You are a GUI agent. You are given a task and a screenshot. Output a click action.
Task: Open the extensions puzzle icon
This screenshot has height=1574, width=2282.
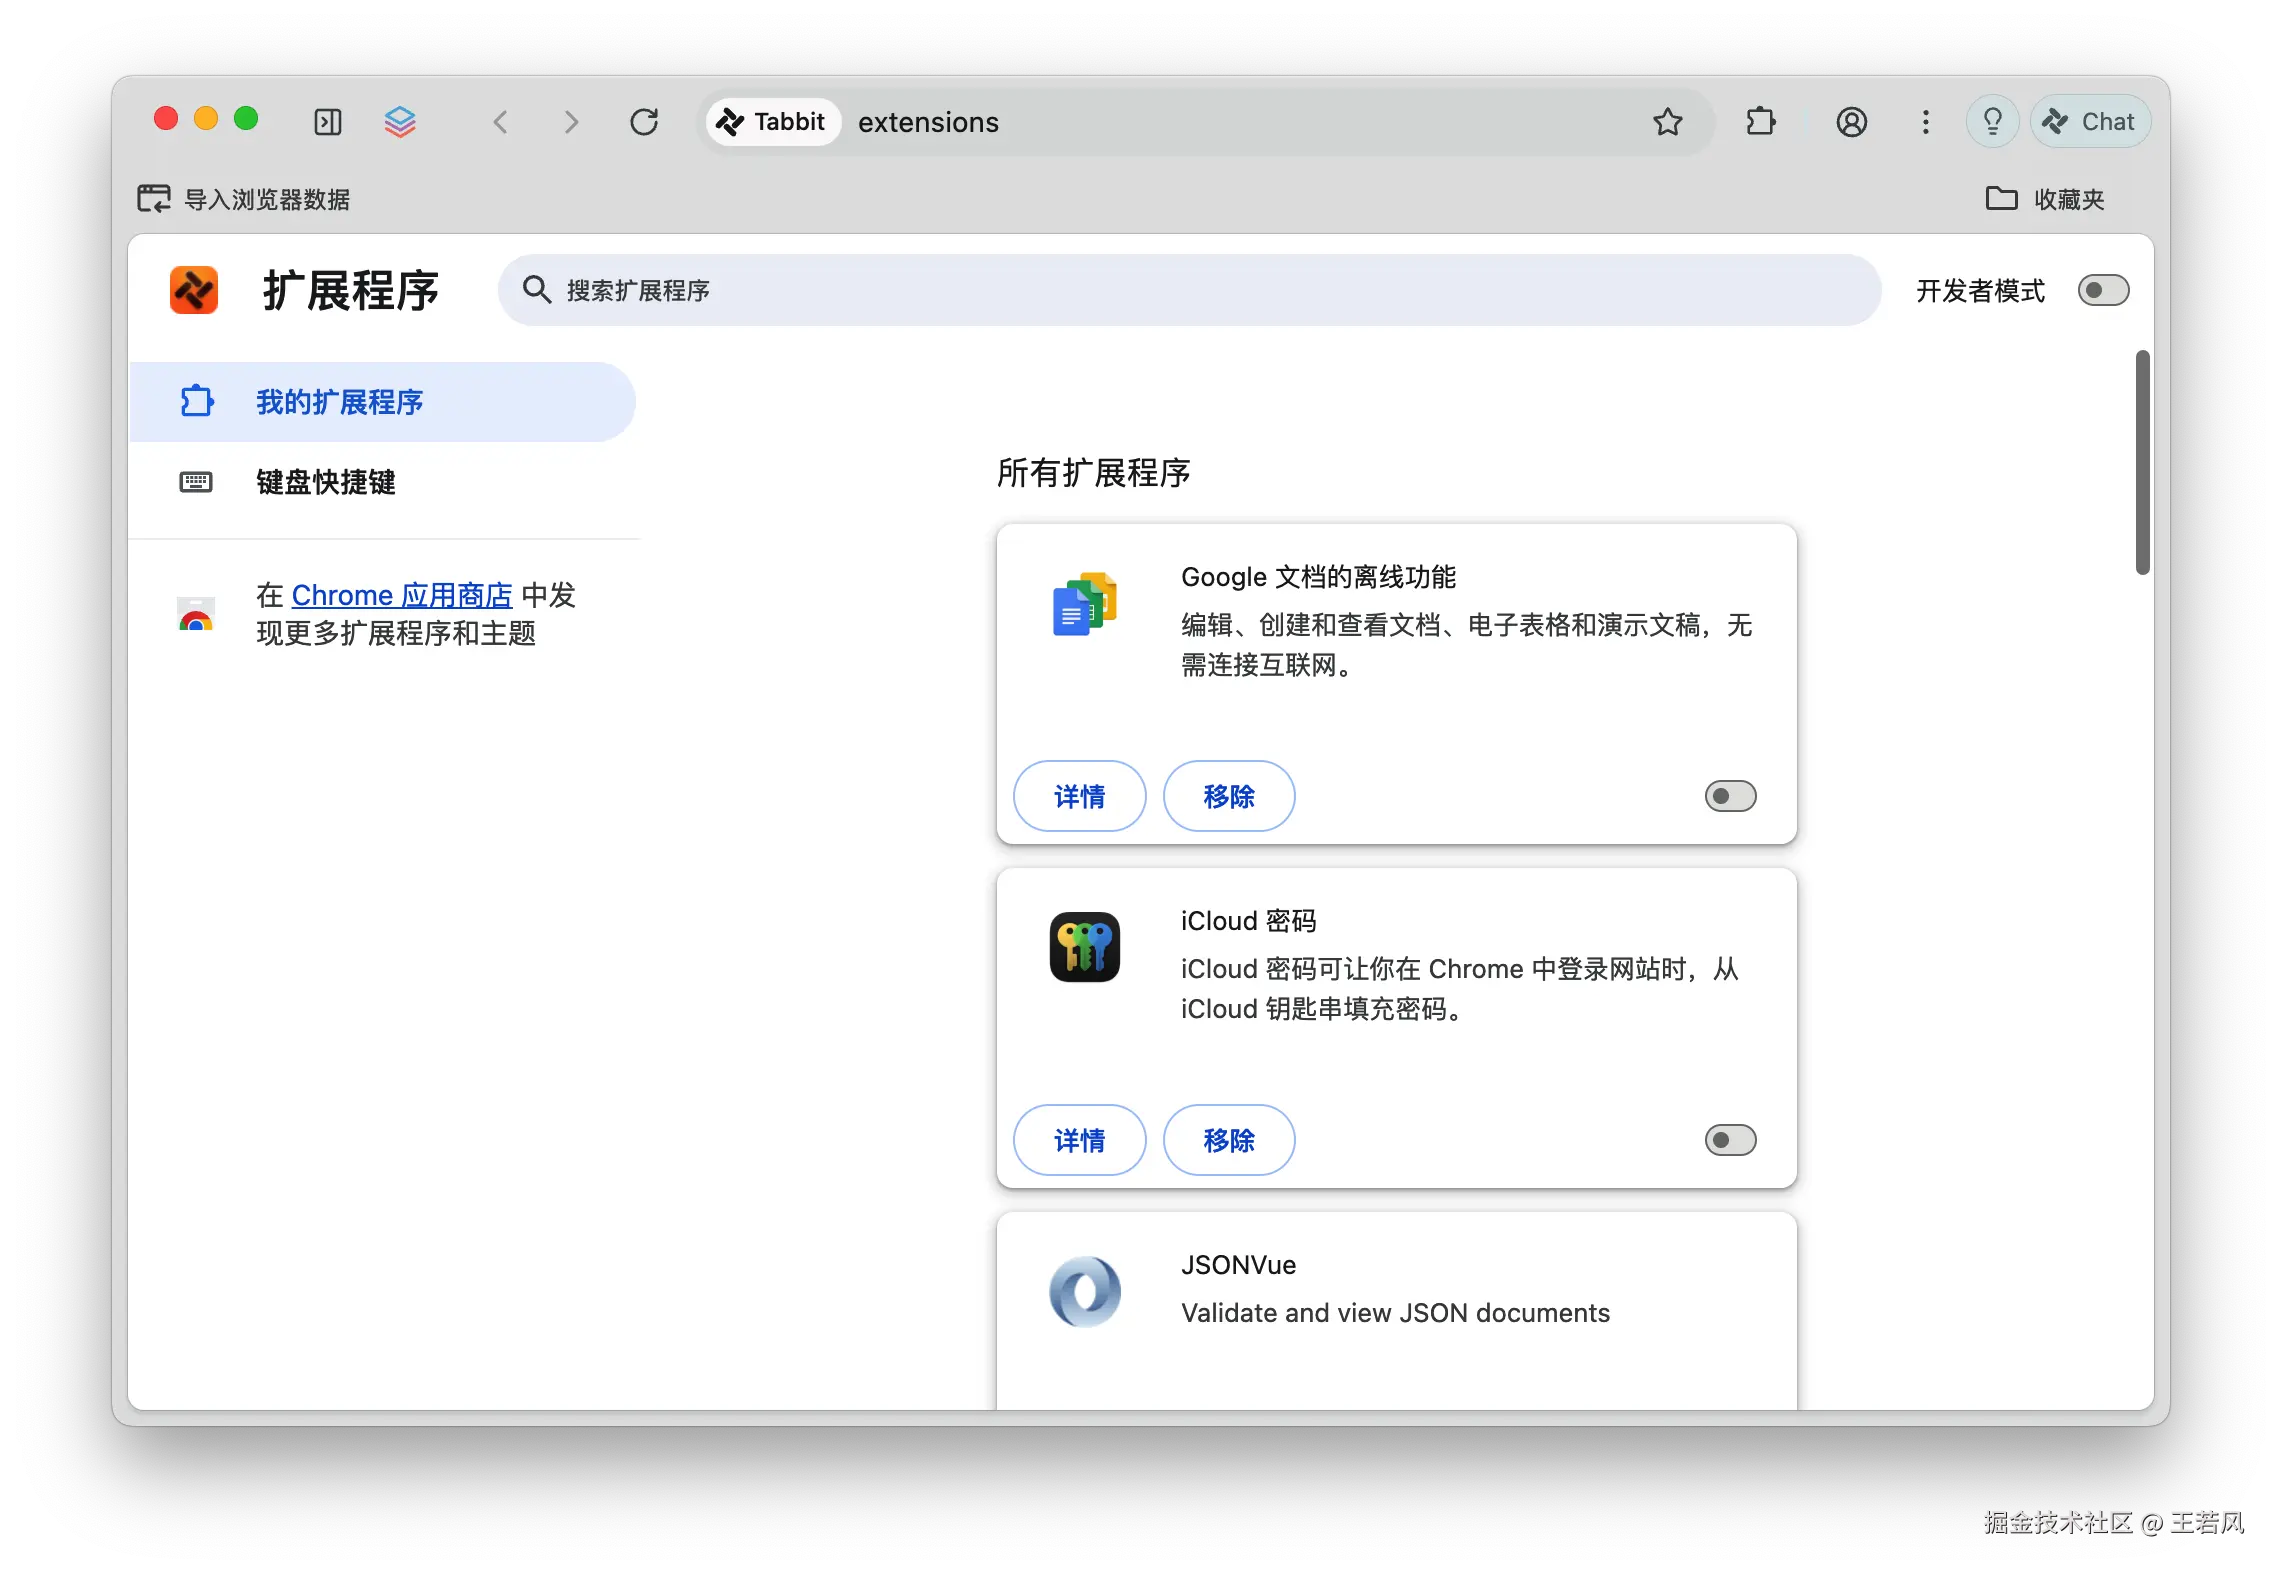[x=1760, y=122]
